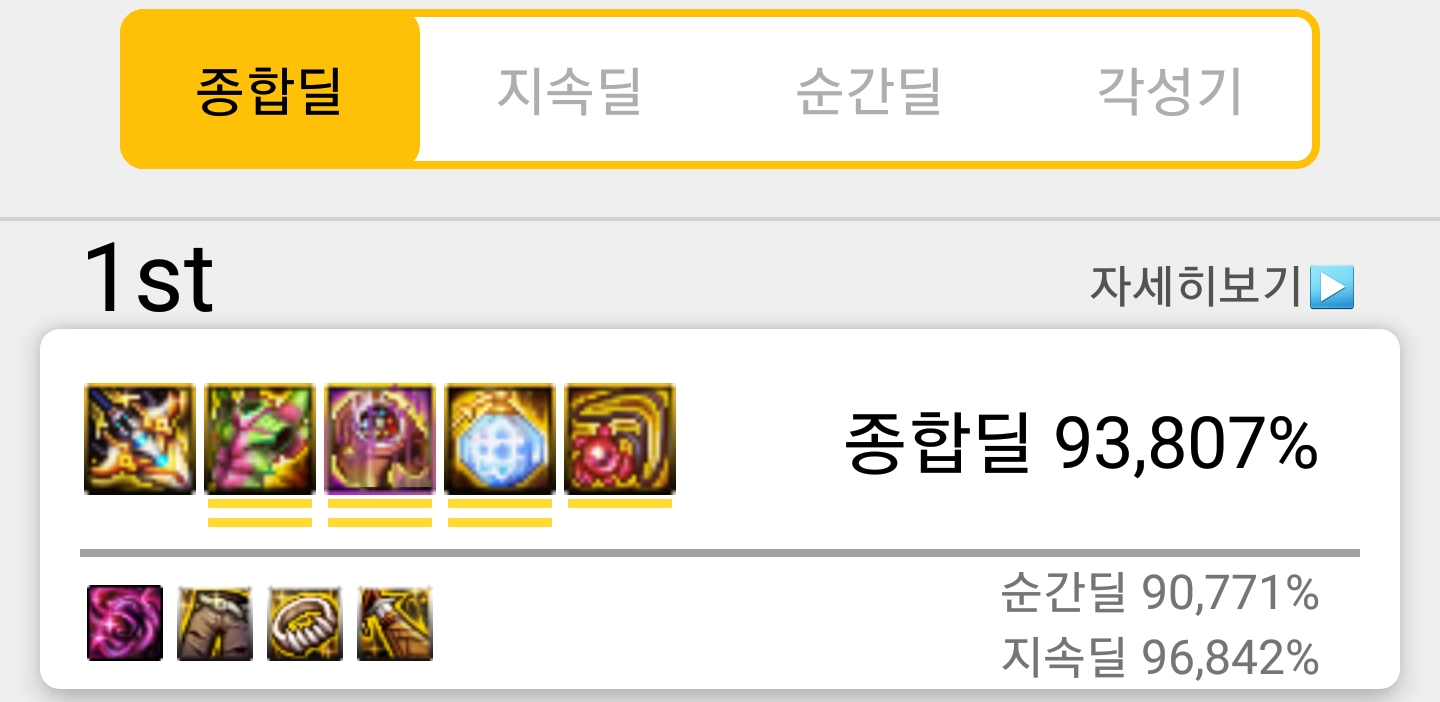
Task: Click the blue play arrow beside 자세히보기
Action: click(x=1332, y=288)
